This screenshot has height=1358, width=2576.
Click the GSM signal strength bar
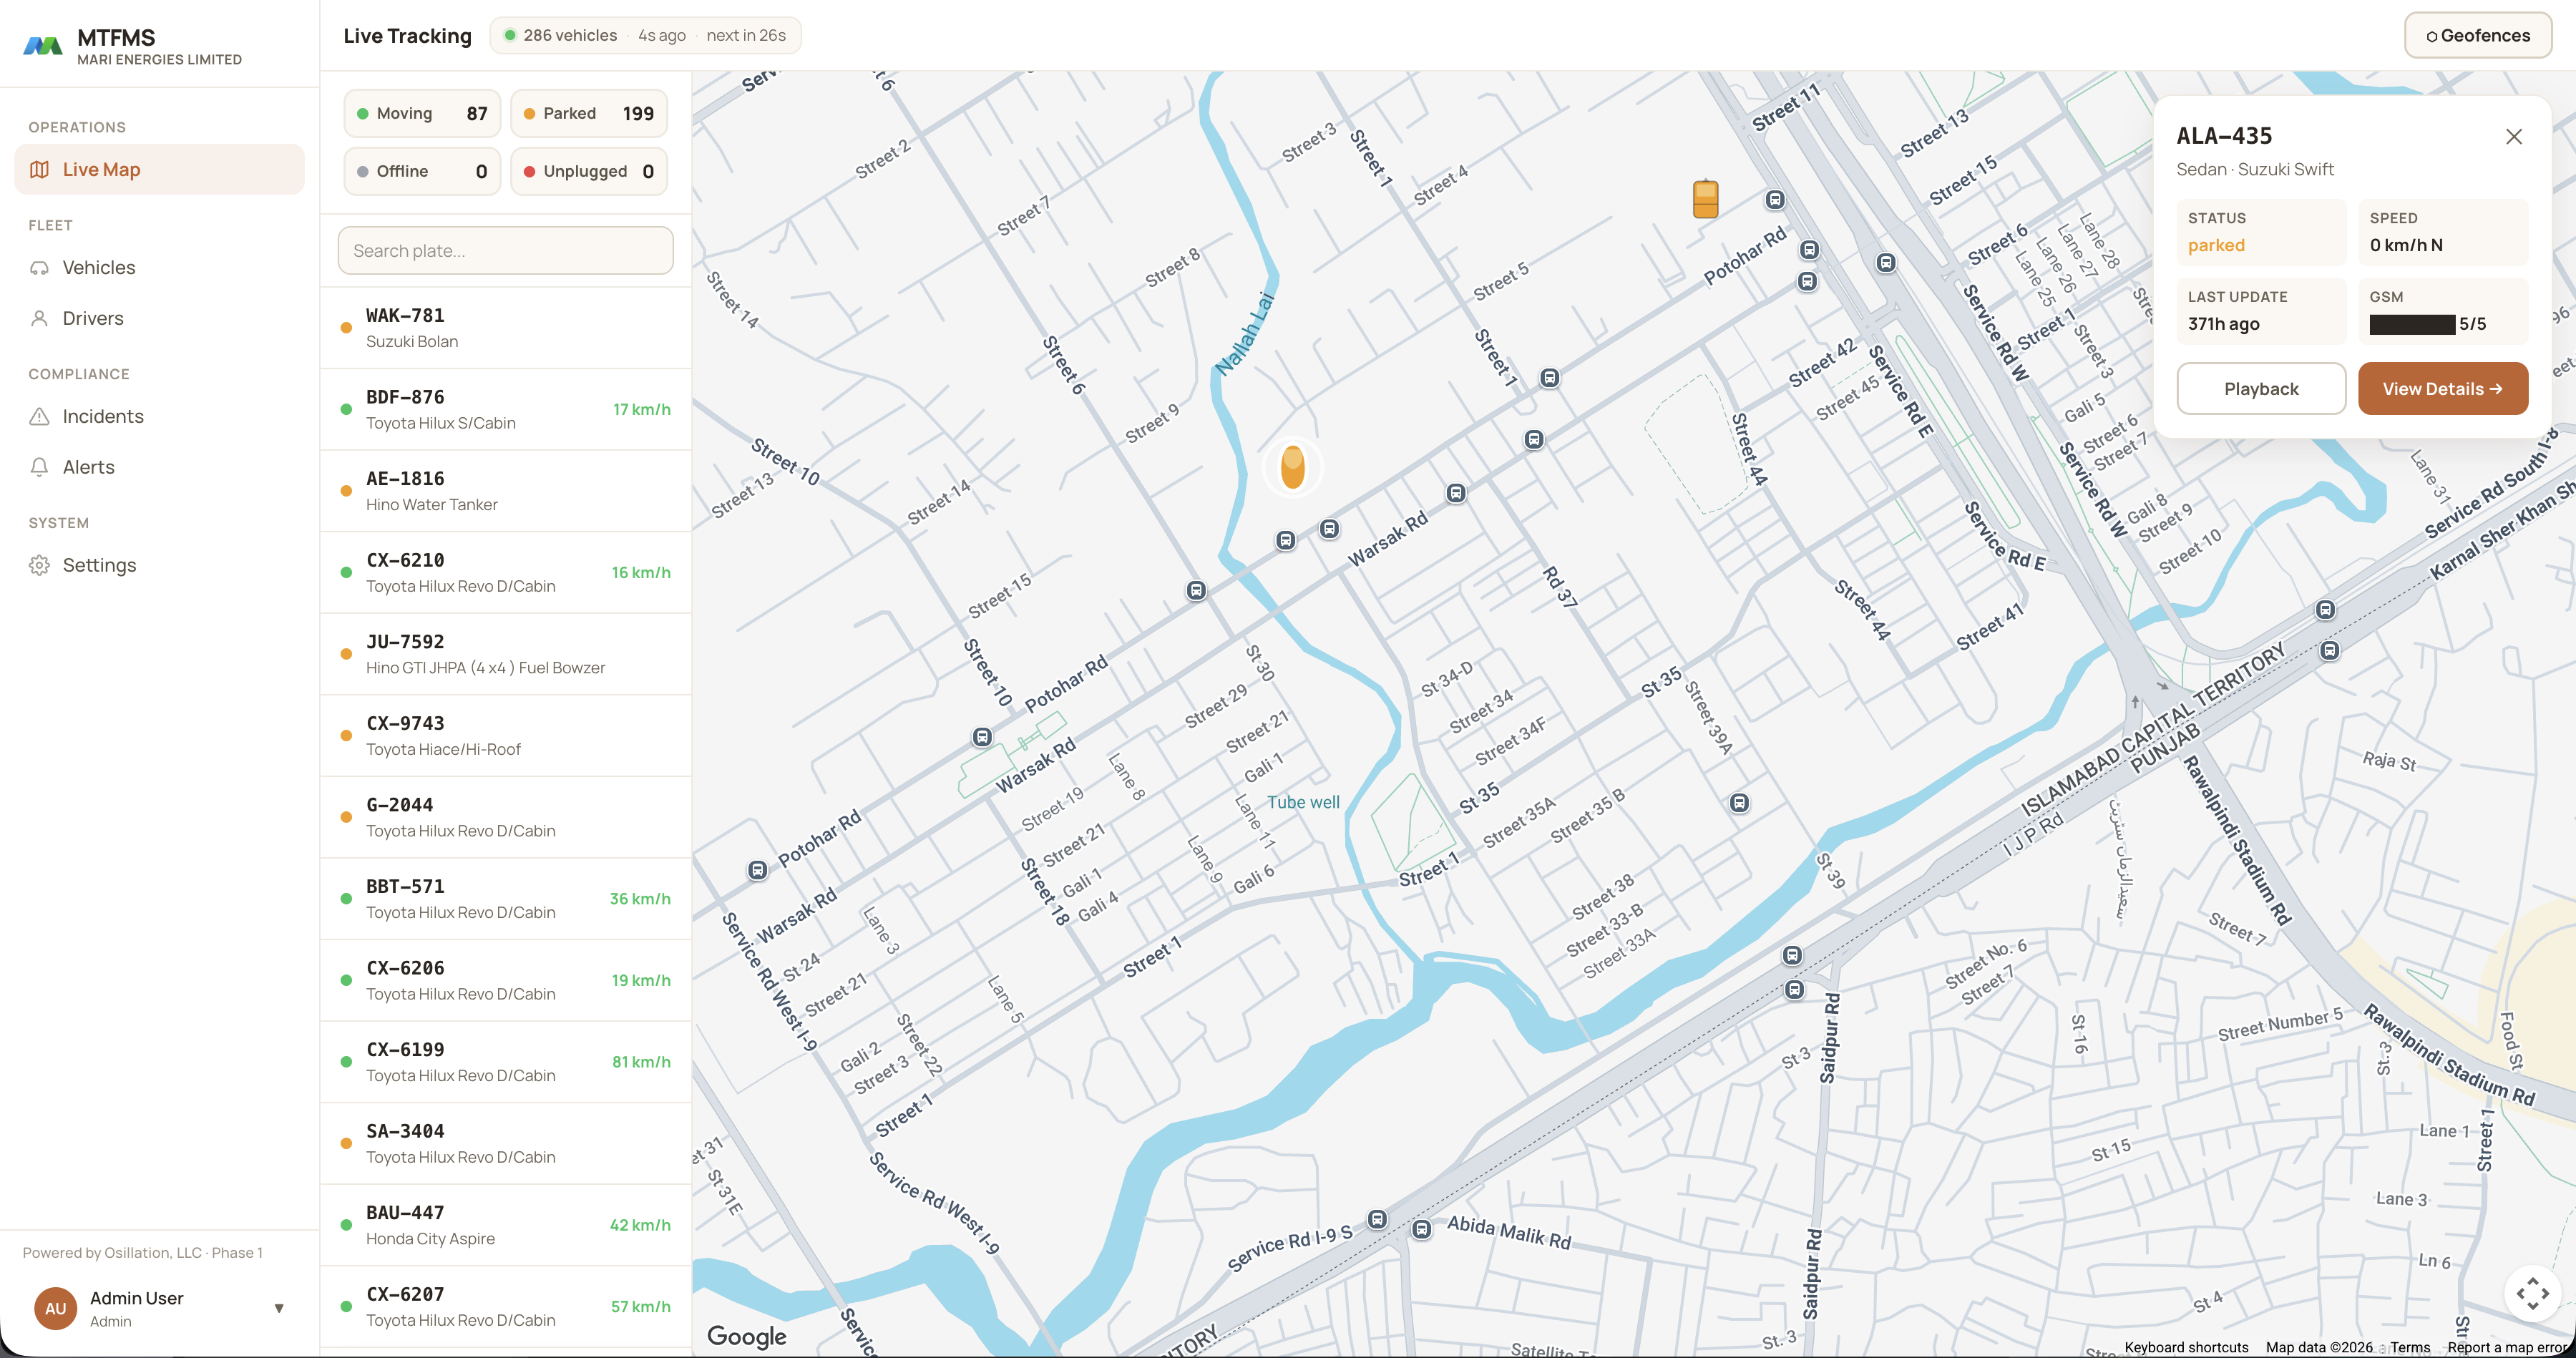pyautogui.click(x=2411, y=324)
